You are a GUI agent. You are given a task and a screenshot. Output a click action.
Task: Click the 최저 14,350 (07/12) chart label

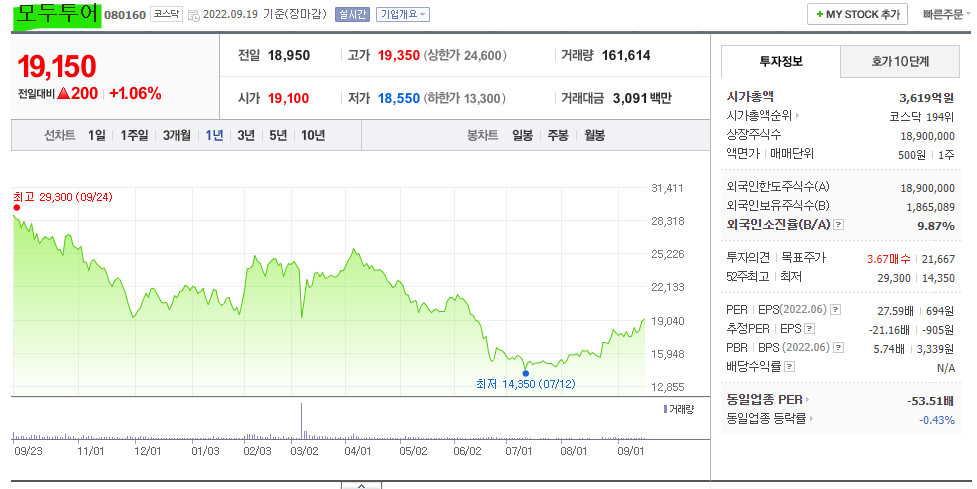(x=525, y=384)
